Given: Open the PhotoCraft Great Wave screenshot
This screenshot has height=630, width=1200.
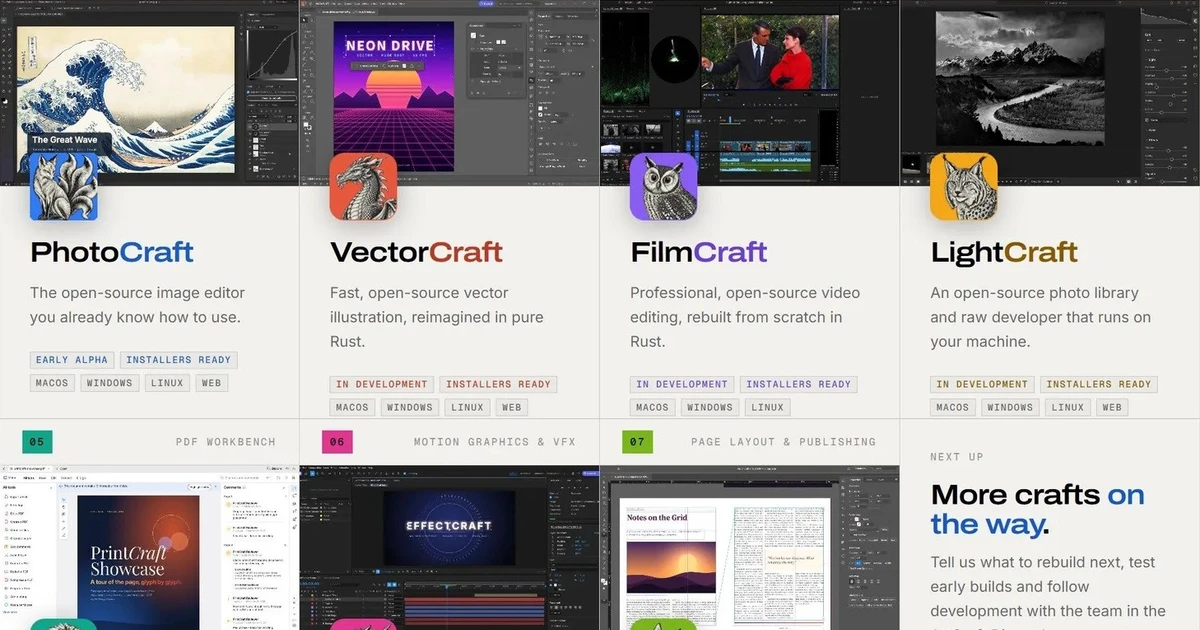Looking at the screenshot, I should coord(150,92).
